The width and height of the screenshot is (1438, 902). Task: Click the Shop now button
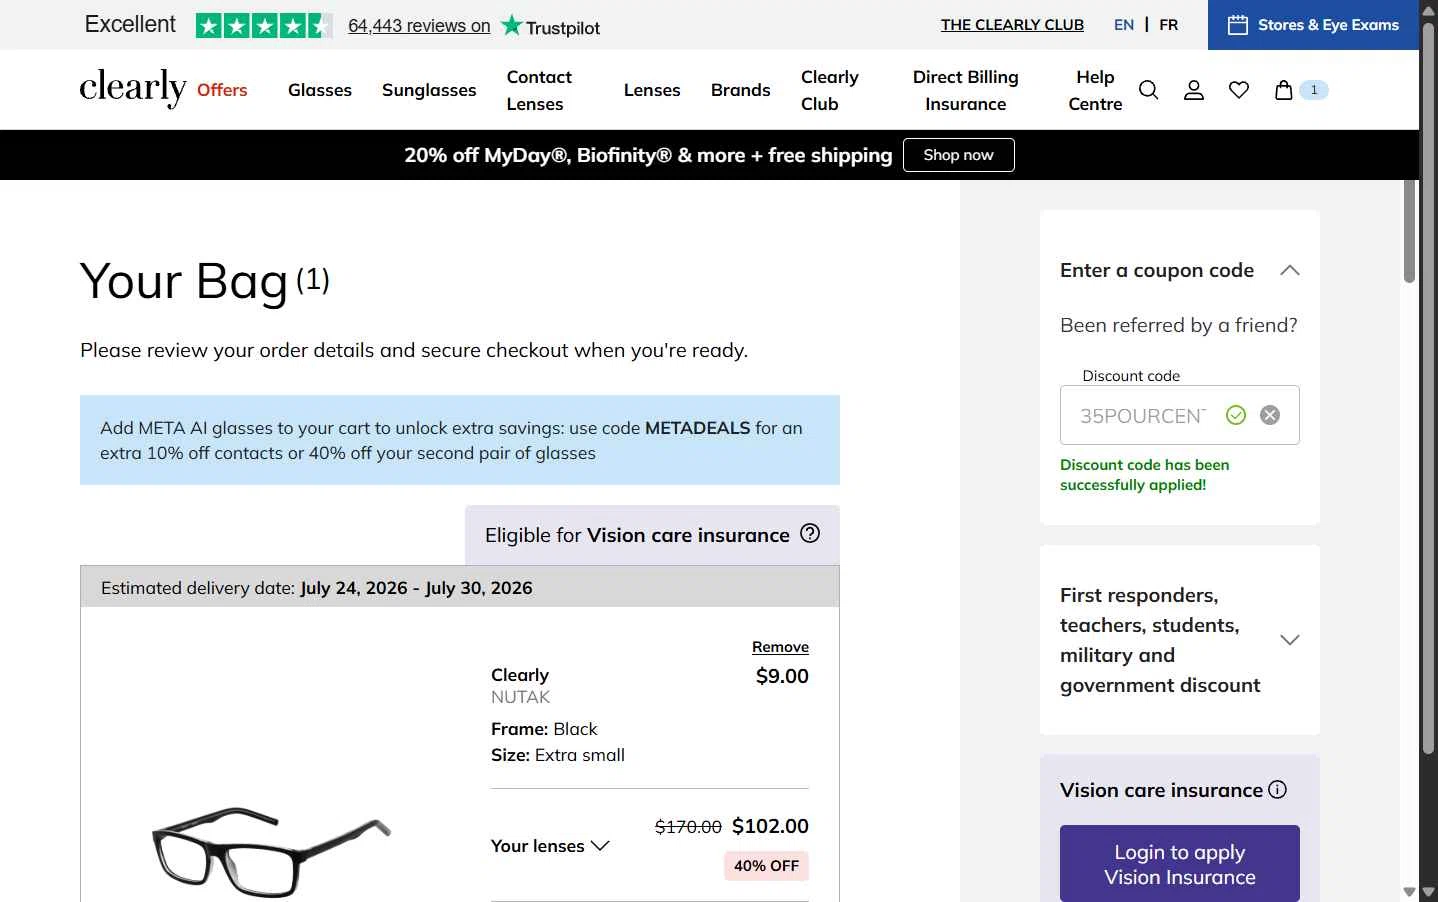(958, 155)
